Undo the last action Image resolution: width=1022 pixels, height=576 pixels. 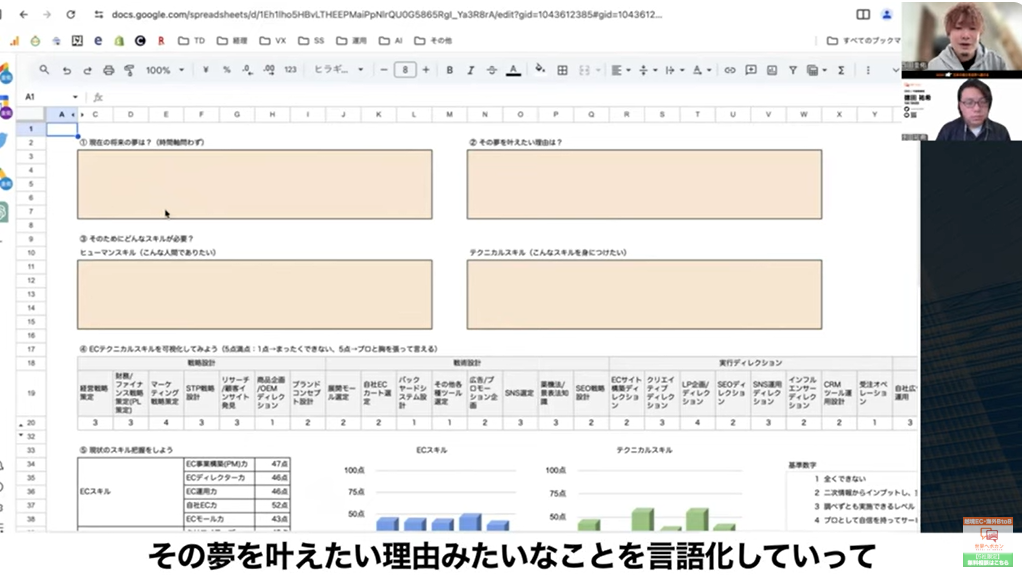[66, 70]
